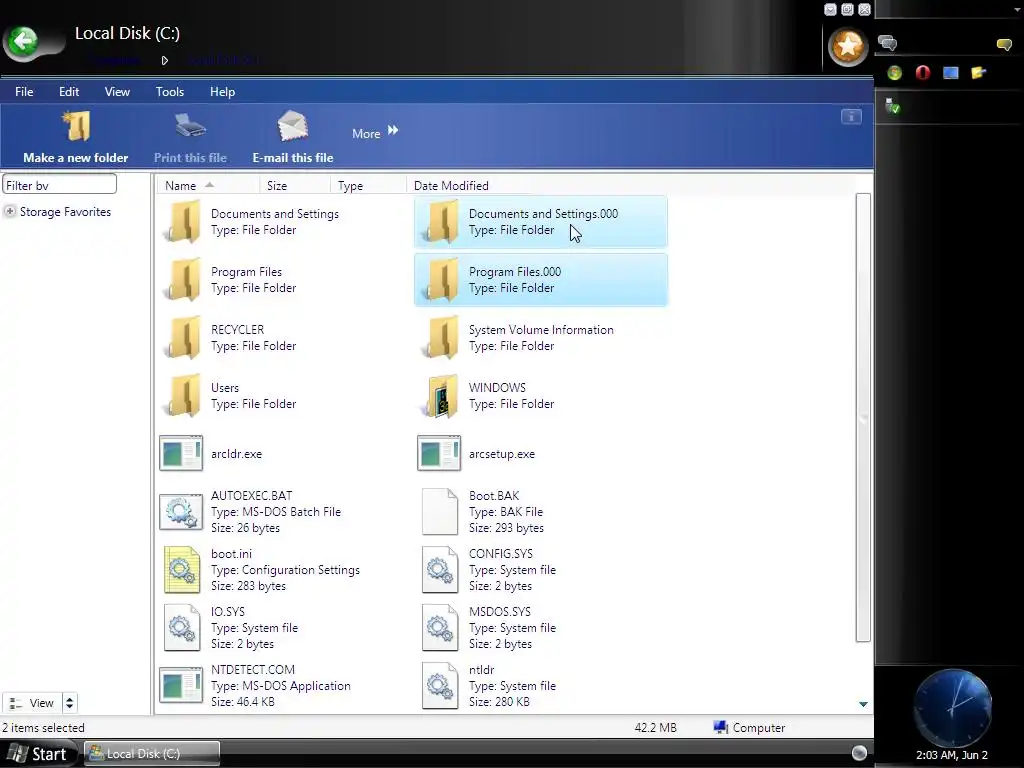Launch the green Windows orb sidebar icon
This screenshot has width=1024, height=768.
point(894,72)
